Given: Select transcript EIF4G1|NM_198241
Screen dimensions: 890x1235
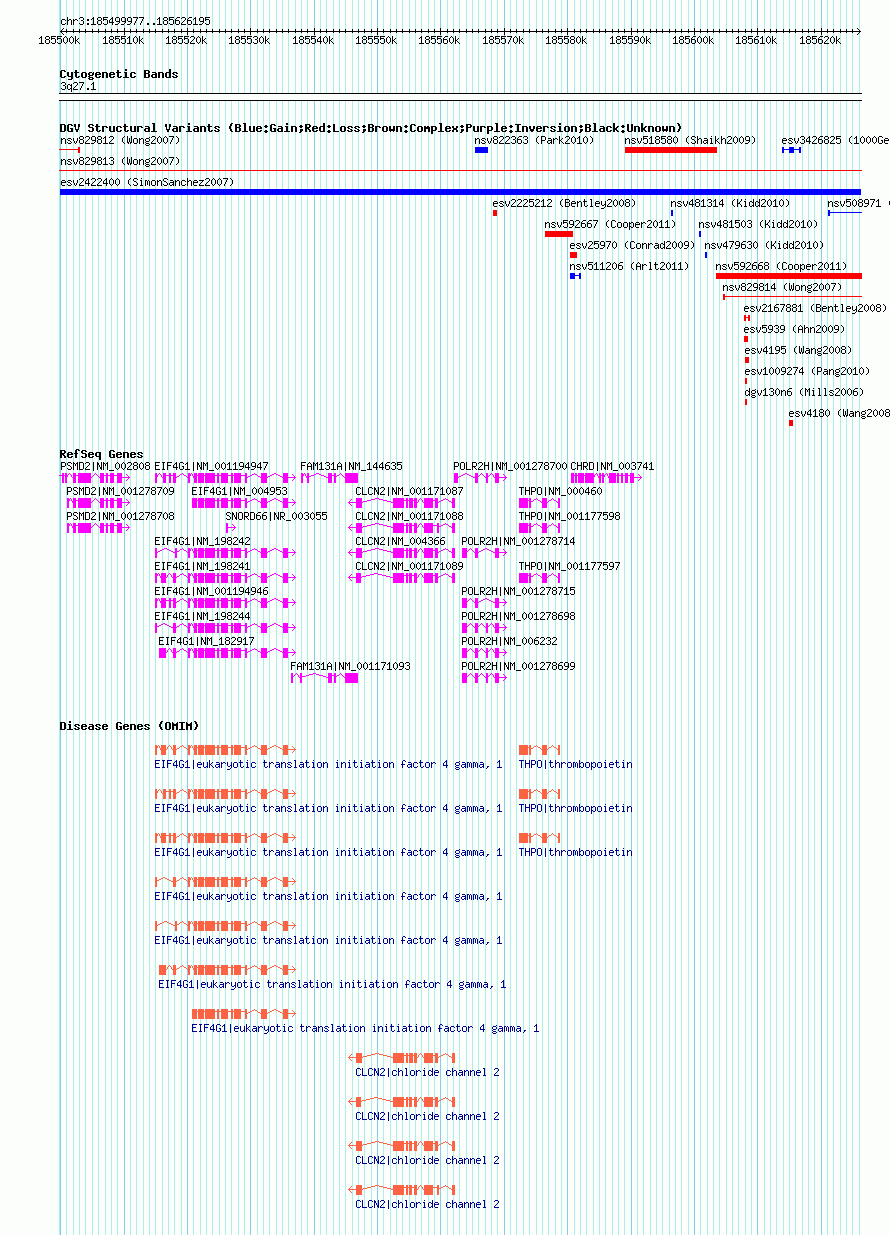Looking at the screenshot, I should click(x=202, y=567).
